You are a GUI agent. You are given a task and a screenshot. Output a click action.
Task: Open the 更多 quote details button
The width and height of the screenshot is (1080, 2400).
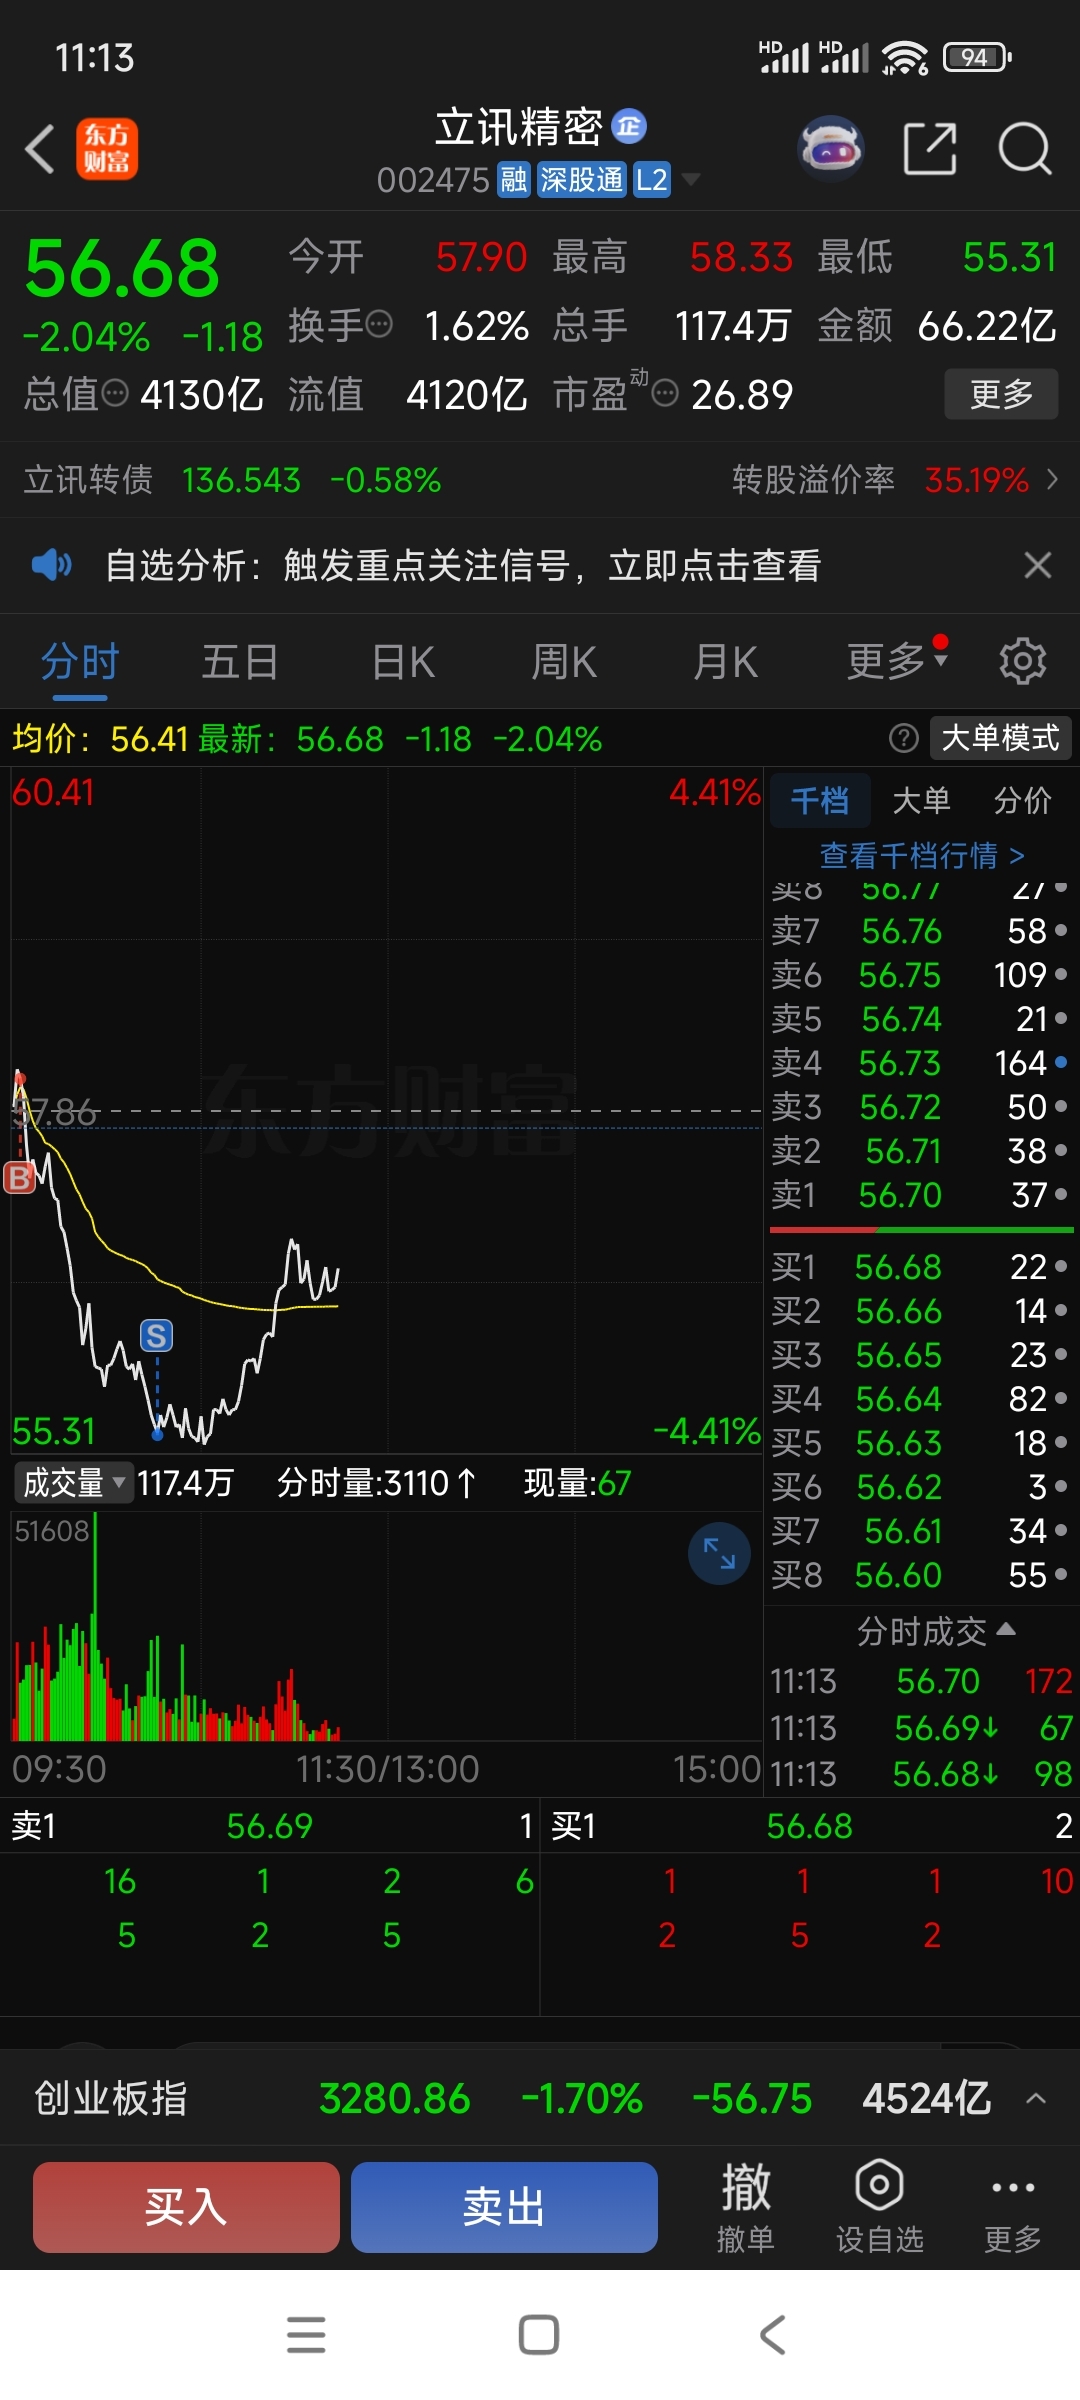(x=1001, y=394)
